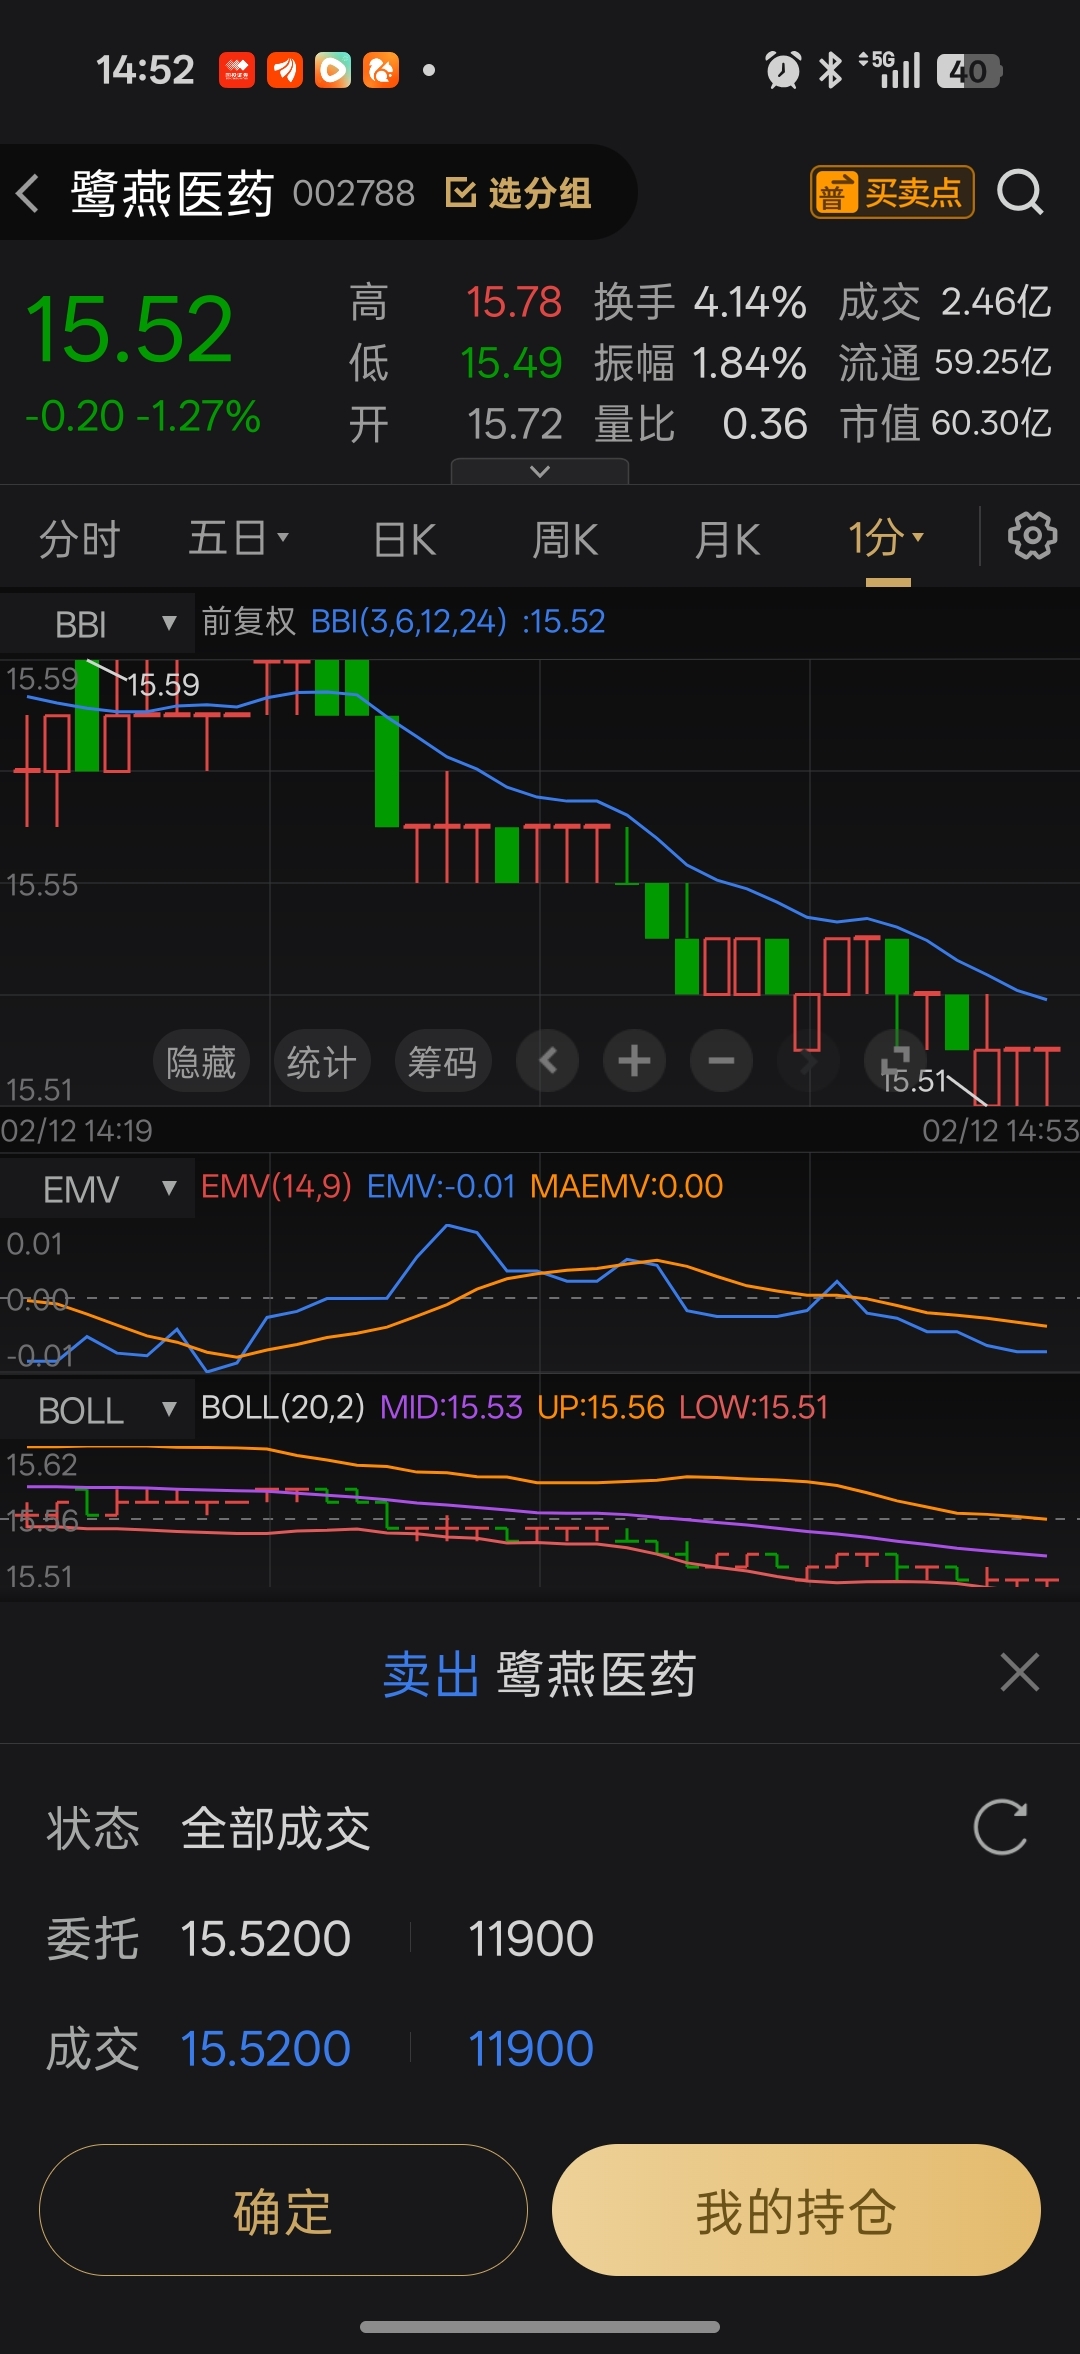Tap the first red notification app icon
This screenshot has width=1080, height=2354.
click(x=237, y=70)
